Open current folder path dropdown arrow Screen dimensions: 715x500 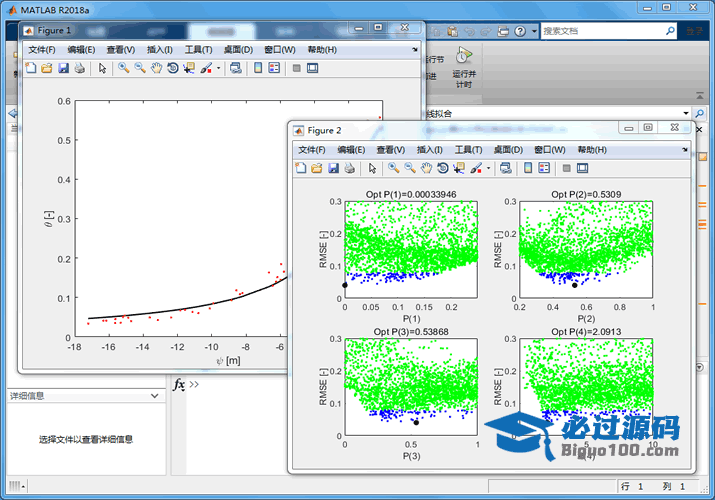pyautogui.click(x=685, y=113)
